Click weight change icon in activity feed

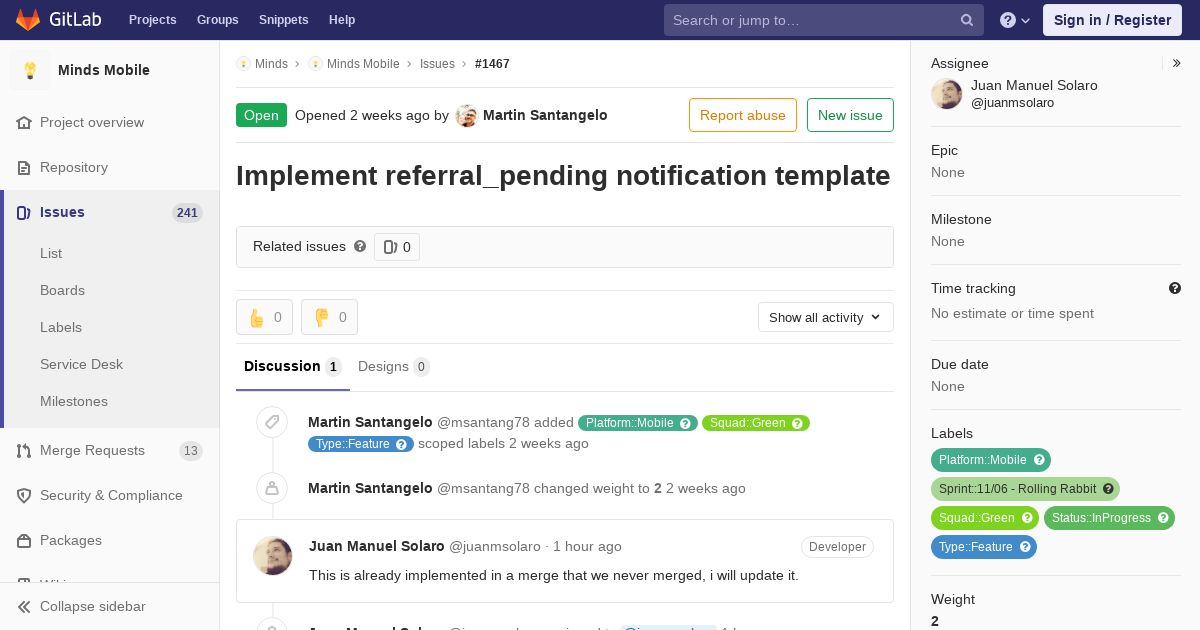pos(271,488)
